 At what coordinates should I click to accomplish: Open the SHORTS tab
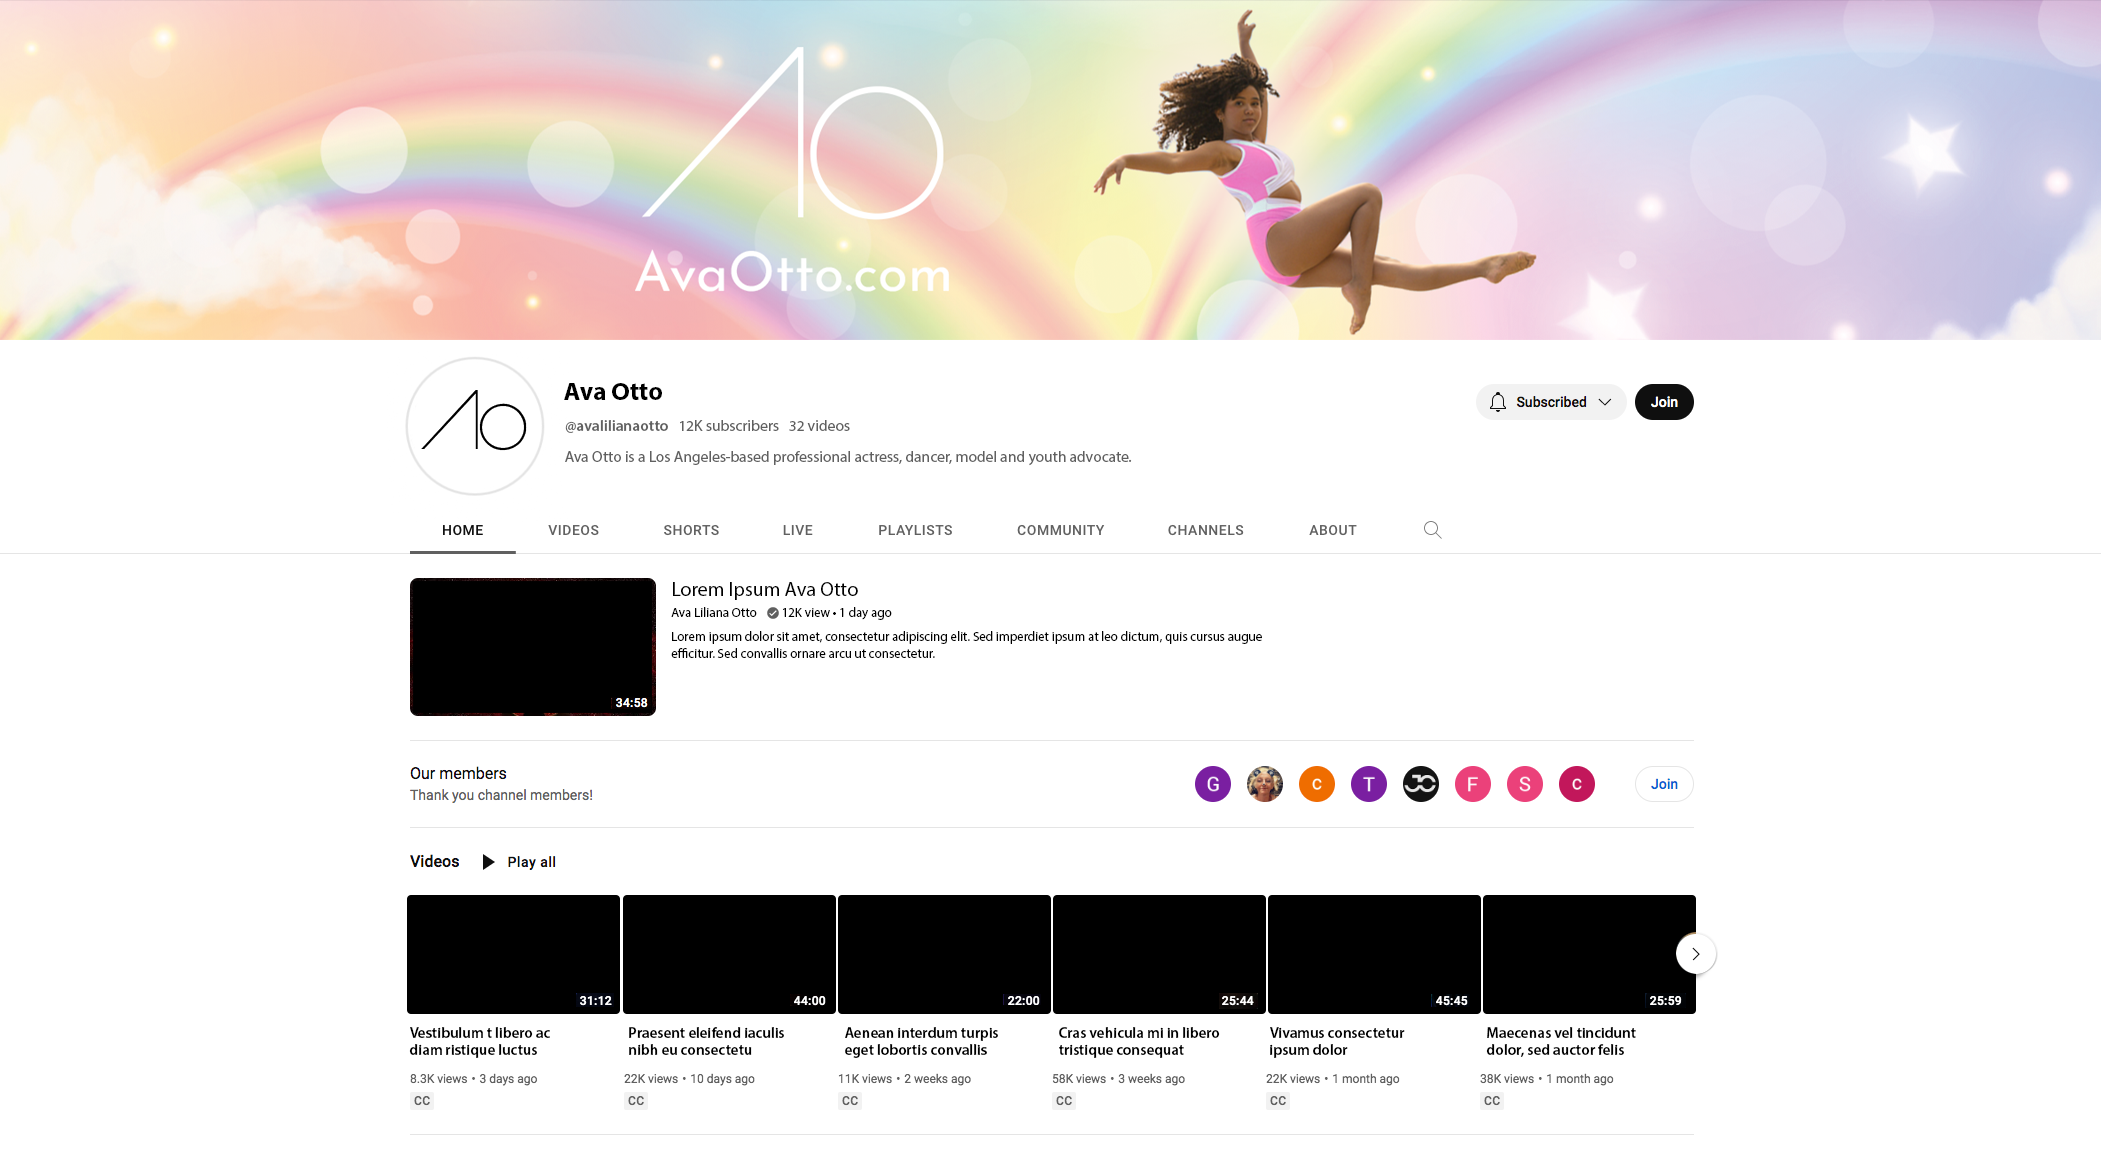(x=691, y=530)
